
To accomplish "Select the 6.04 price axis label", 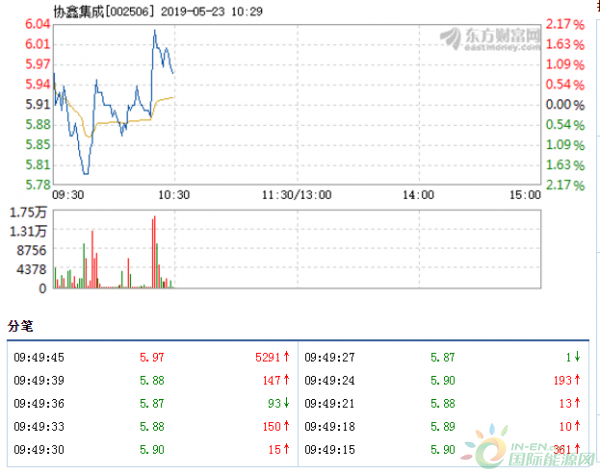I will 38,24.
